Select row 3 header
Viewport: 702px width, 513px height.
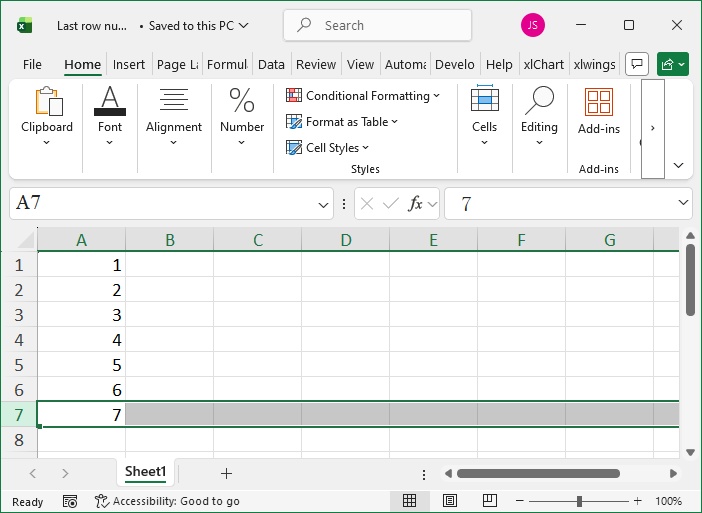click(19, 315)
